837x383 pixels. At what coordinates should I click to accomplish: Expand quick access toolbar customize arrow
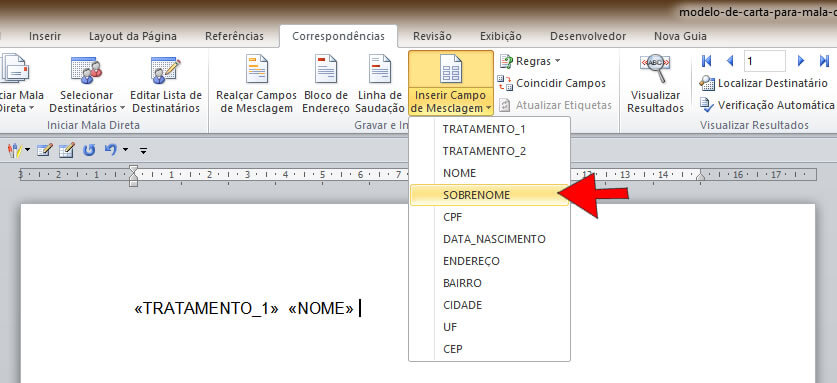[143, 151]
